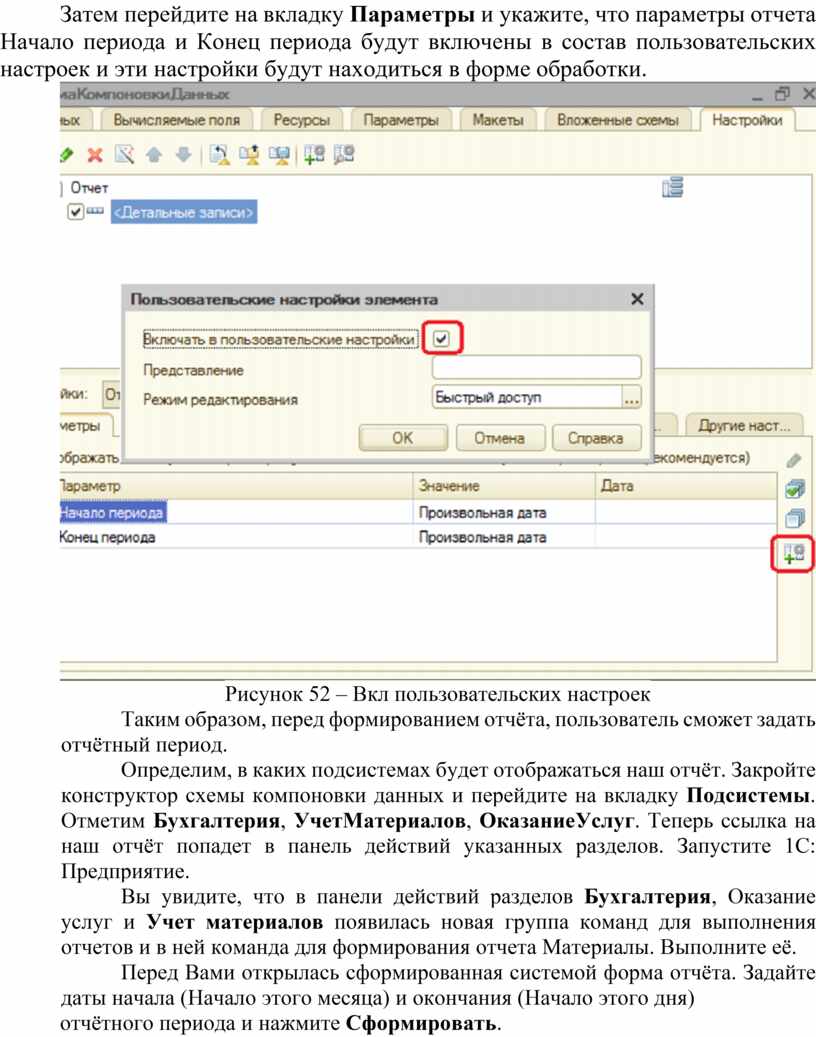This screenshot has height=1037, width=816.
Task: Open help with Справка button
Action: (595, 438)
